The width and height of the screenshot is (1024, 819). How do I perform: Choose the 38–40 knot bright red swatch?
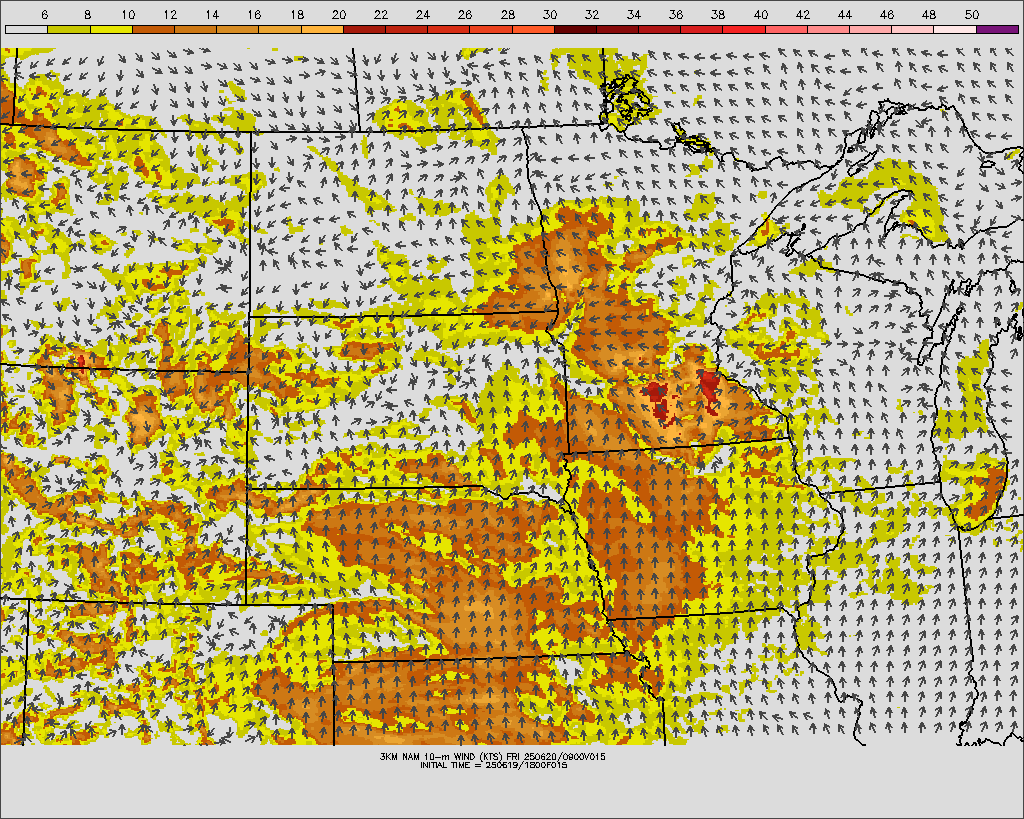tap(744, 29)
